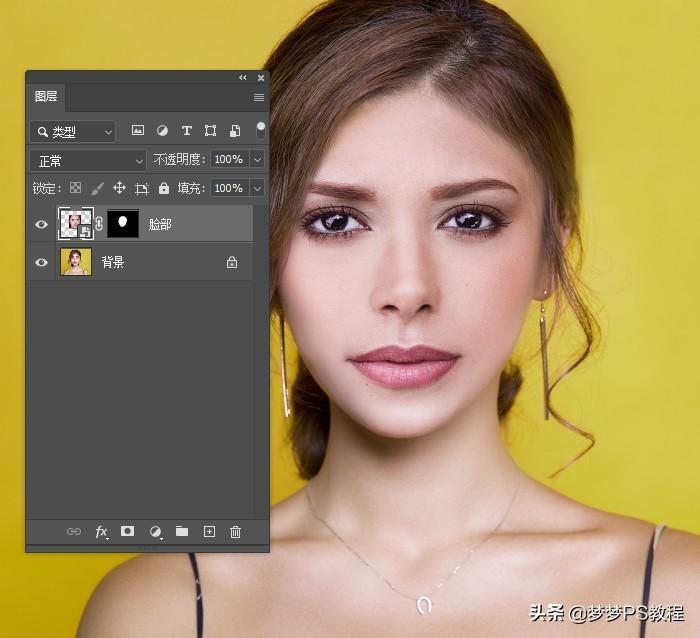This screenshot has width=700, height=638.
Task: Click the create new layer plus icon
Action: [x=209, y=532]
